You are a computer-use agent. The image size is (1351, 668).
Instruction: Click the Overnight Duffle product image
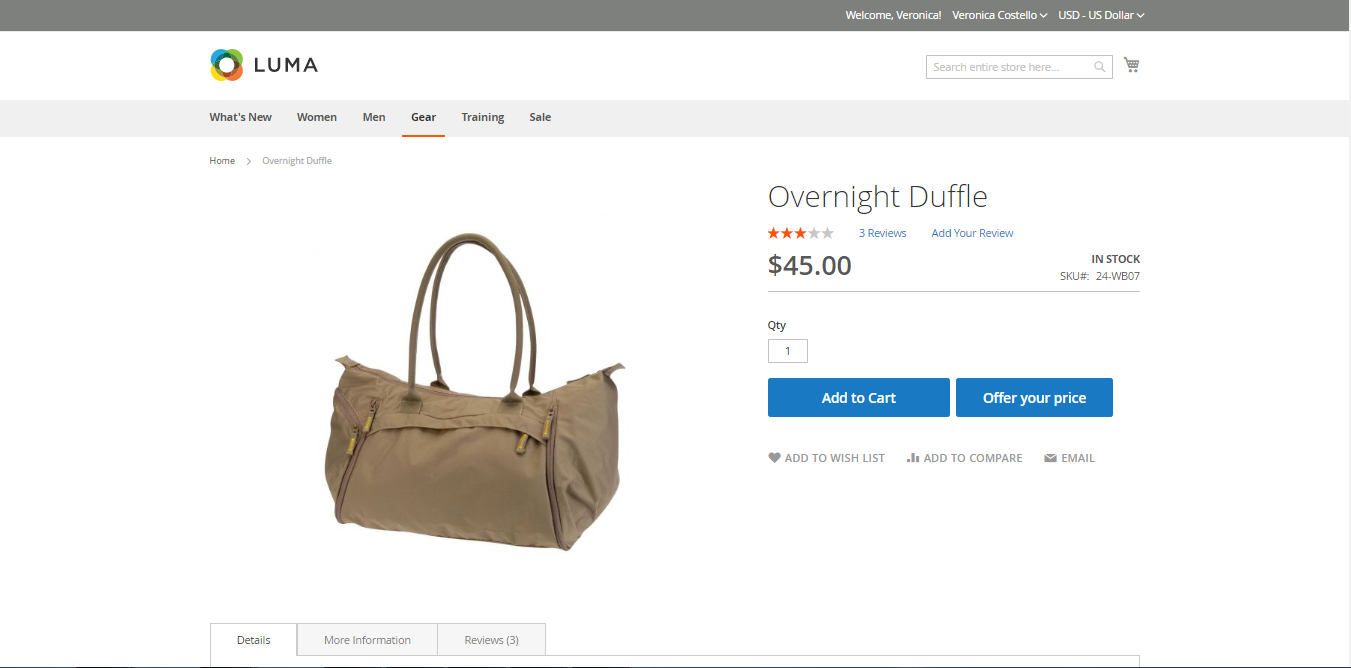pos(474,392)
